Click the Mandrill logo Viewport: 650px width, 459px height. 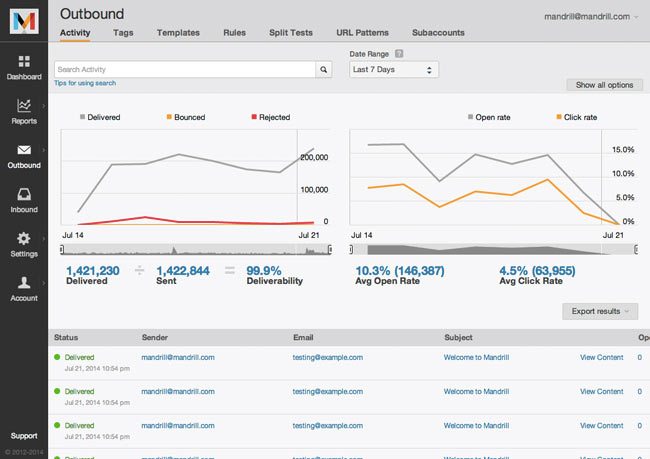click(24, 21)
